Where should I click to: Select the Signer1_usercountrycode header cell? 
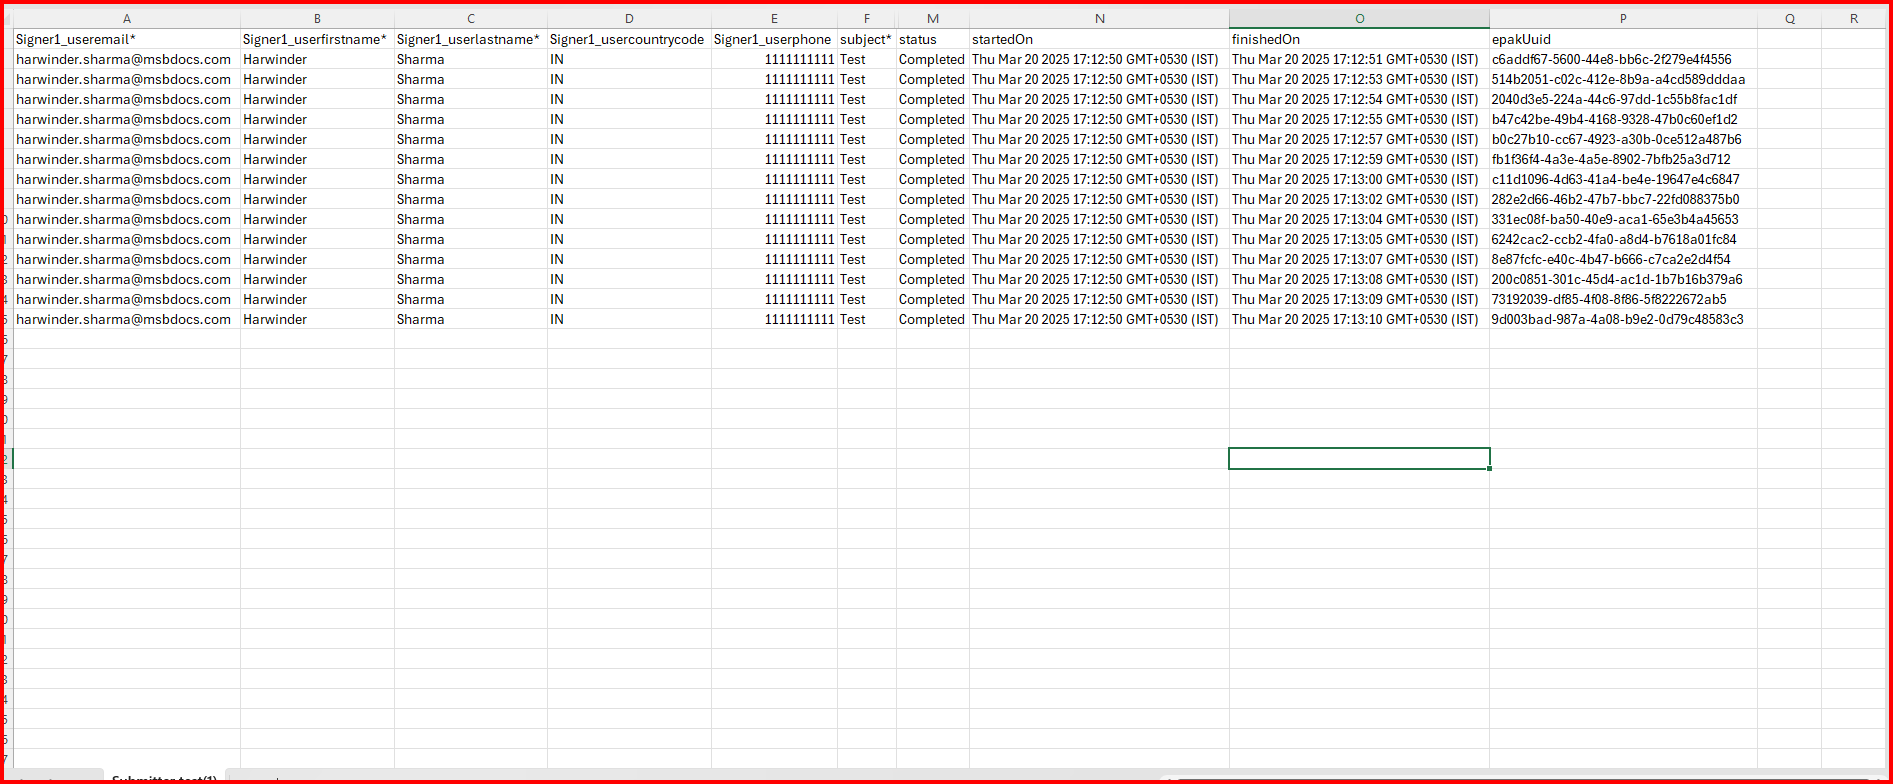click(628, 39)
